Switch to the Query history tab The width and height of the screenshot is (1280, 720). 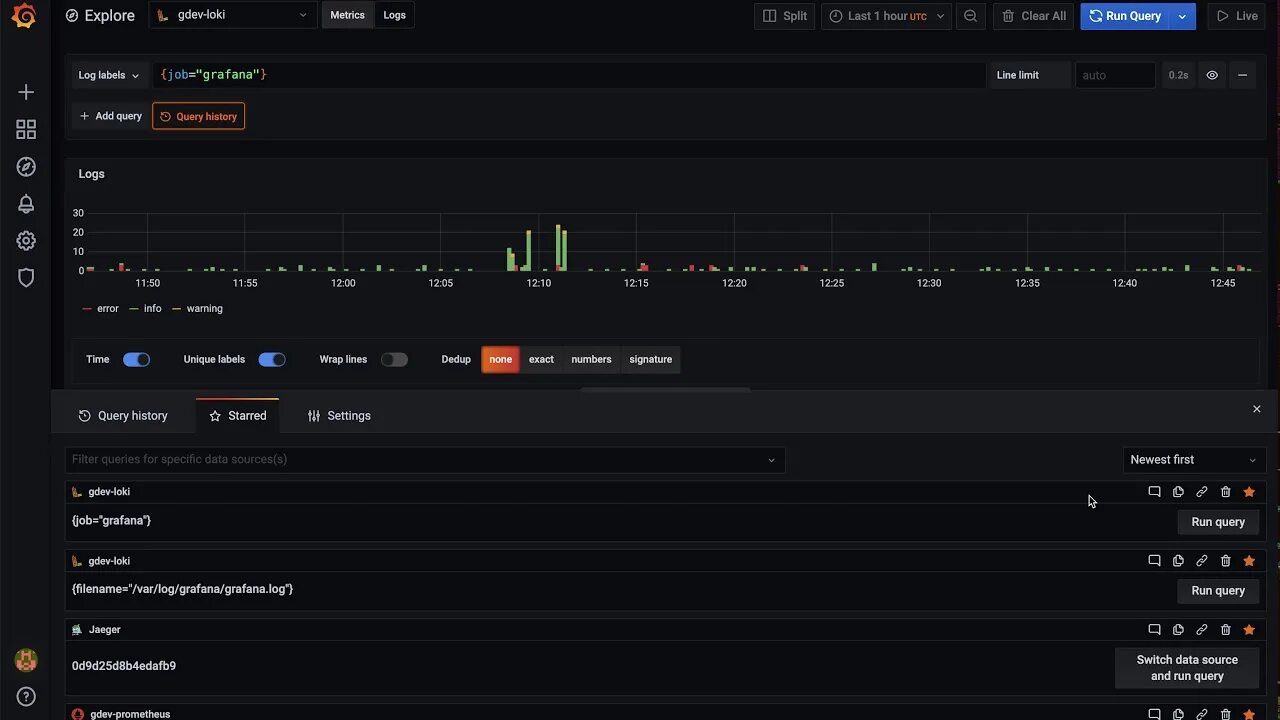(x=123, y=416)
